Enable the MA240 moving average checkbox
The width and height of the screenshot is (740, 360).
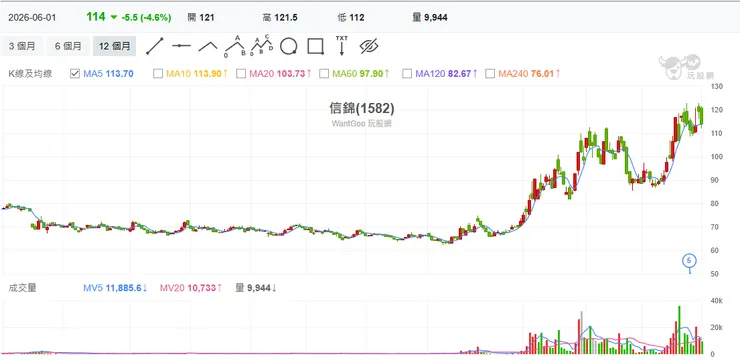coord(490,74)
